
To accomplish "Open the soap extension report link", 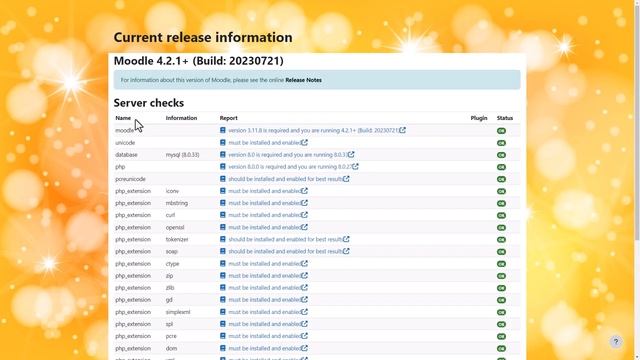I will coord(285,251).
